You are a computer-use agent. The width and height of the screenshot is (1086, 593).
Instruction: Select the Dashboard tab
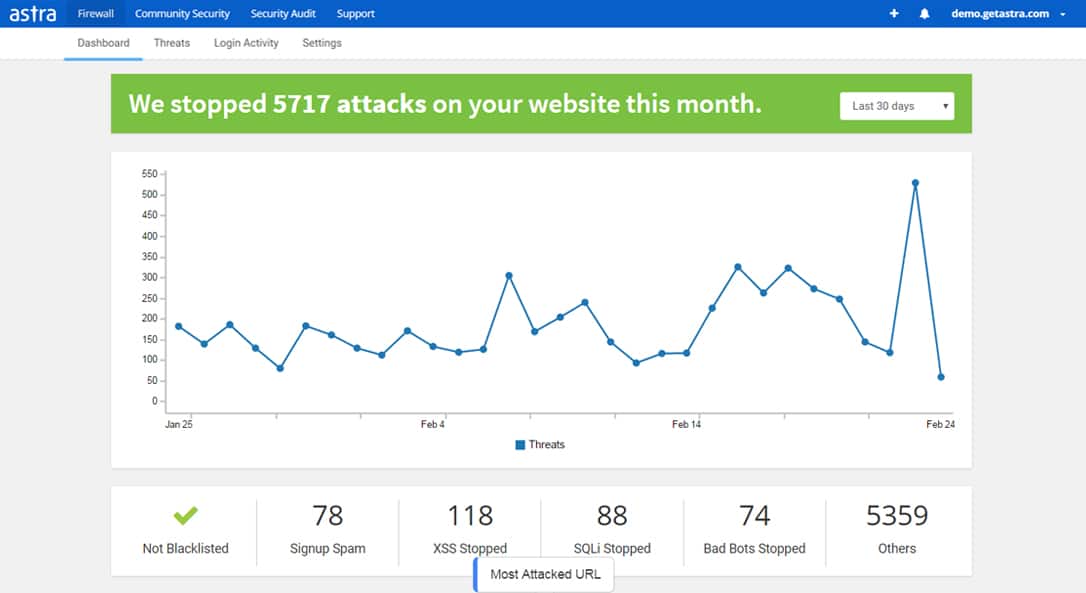click(103, 43)
